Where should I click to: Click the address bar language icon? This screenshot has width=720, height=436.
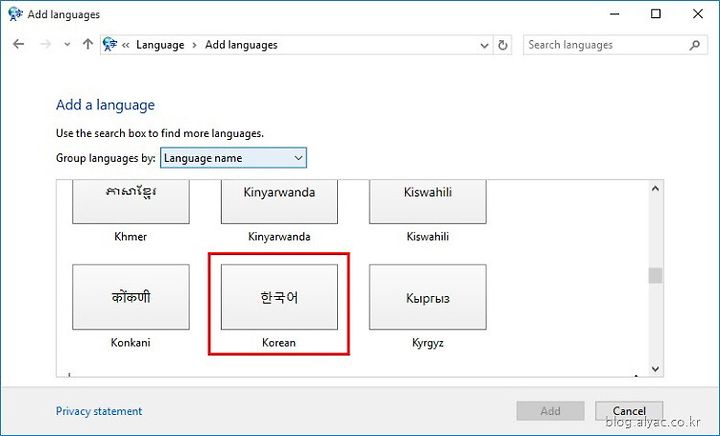click(110, 45)
